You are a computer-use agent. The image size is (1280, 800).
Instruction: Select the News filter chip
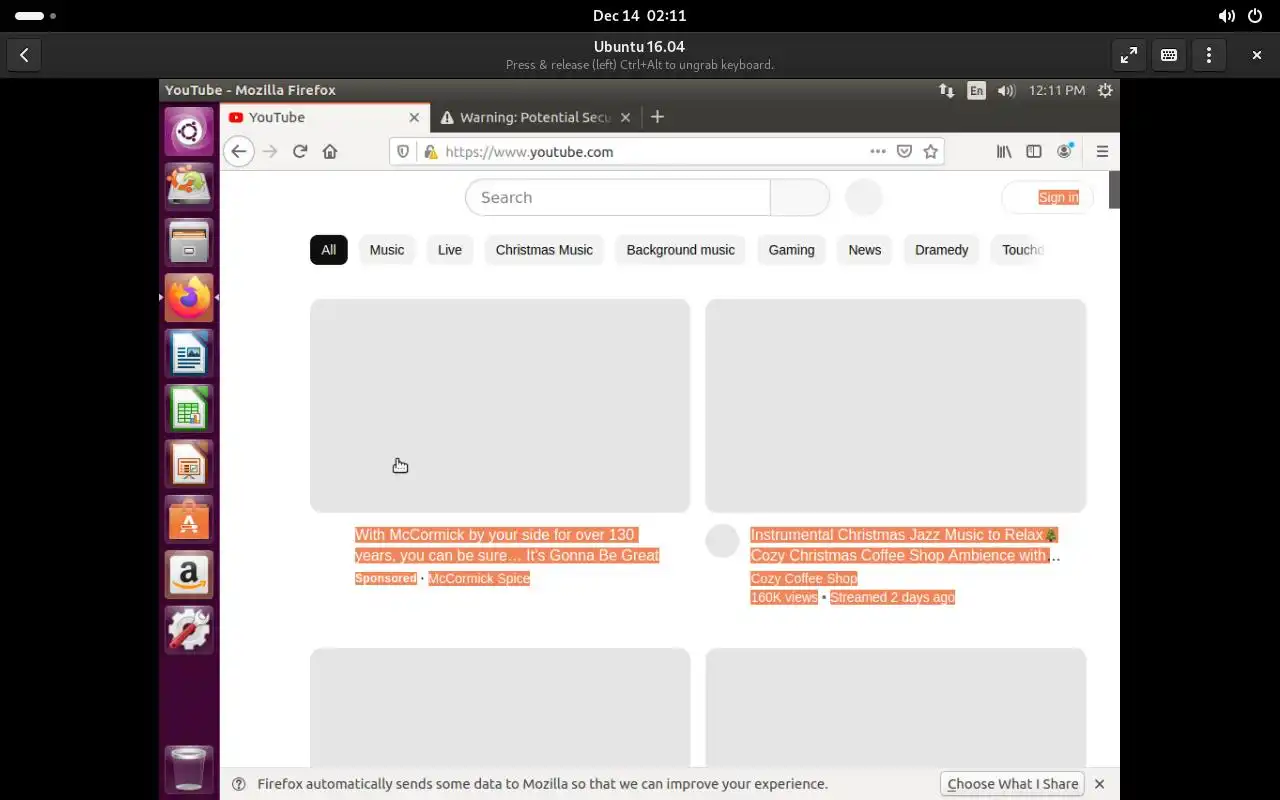(865, 250)
